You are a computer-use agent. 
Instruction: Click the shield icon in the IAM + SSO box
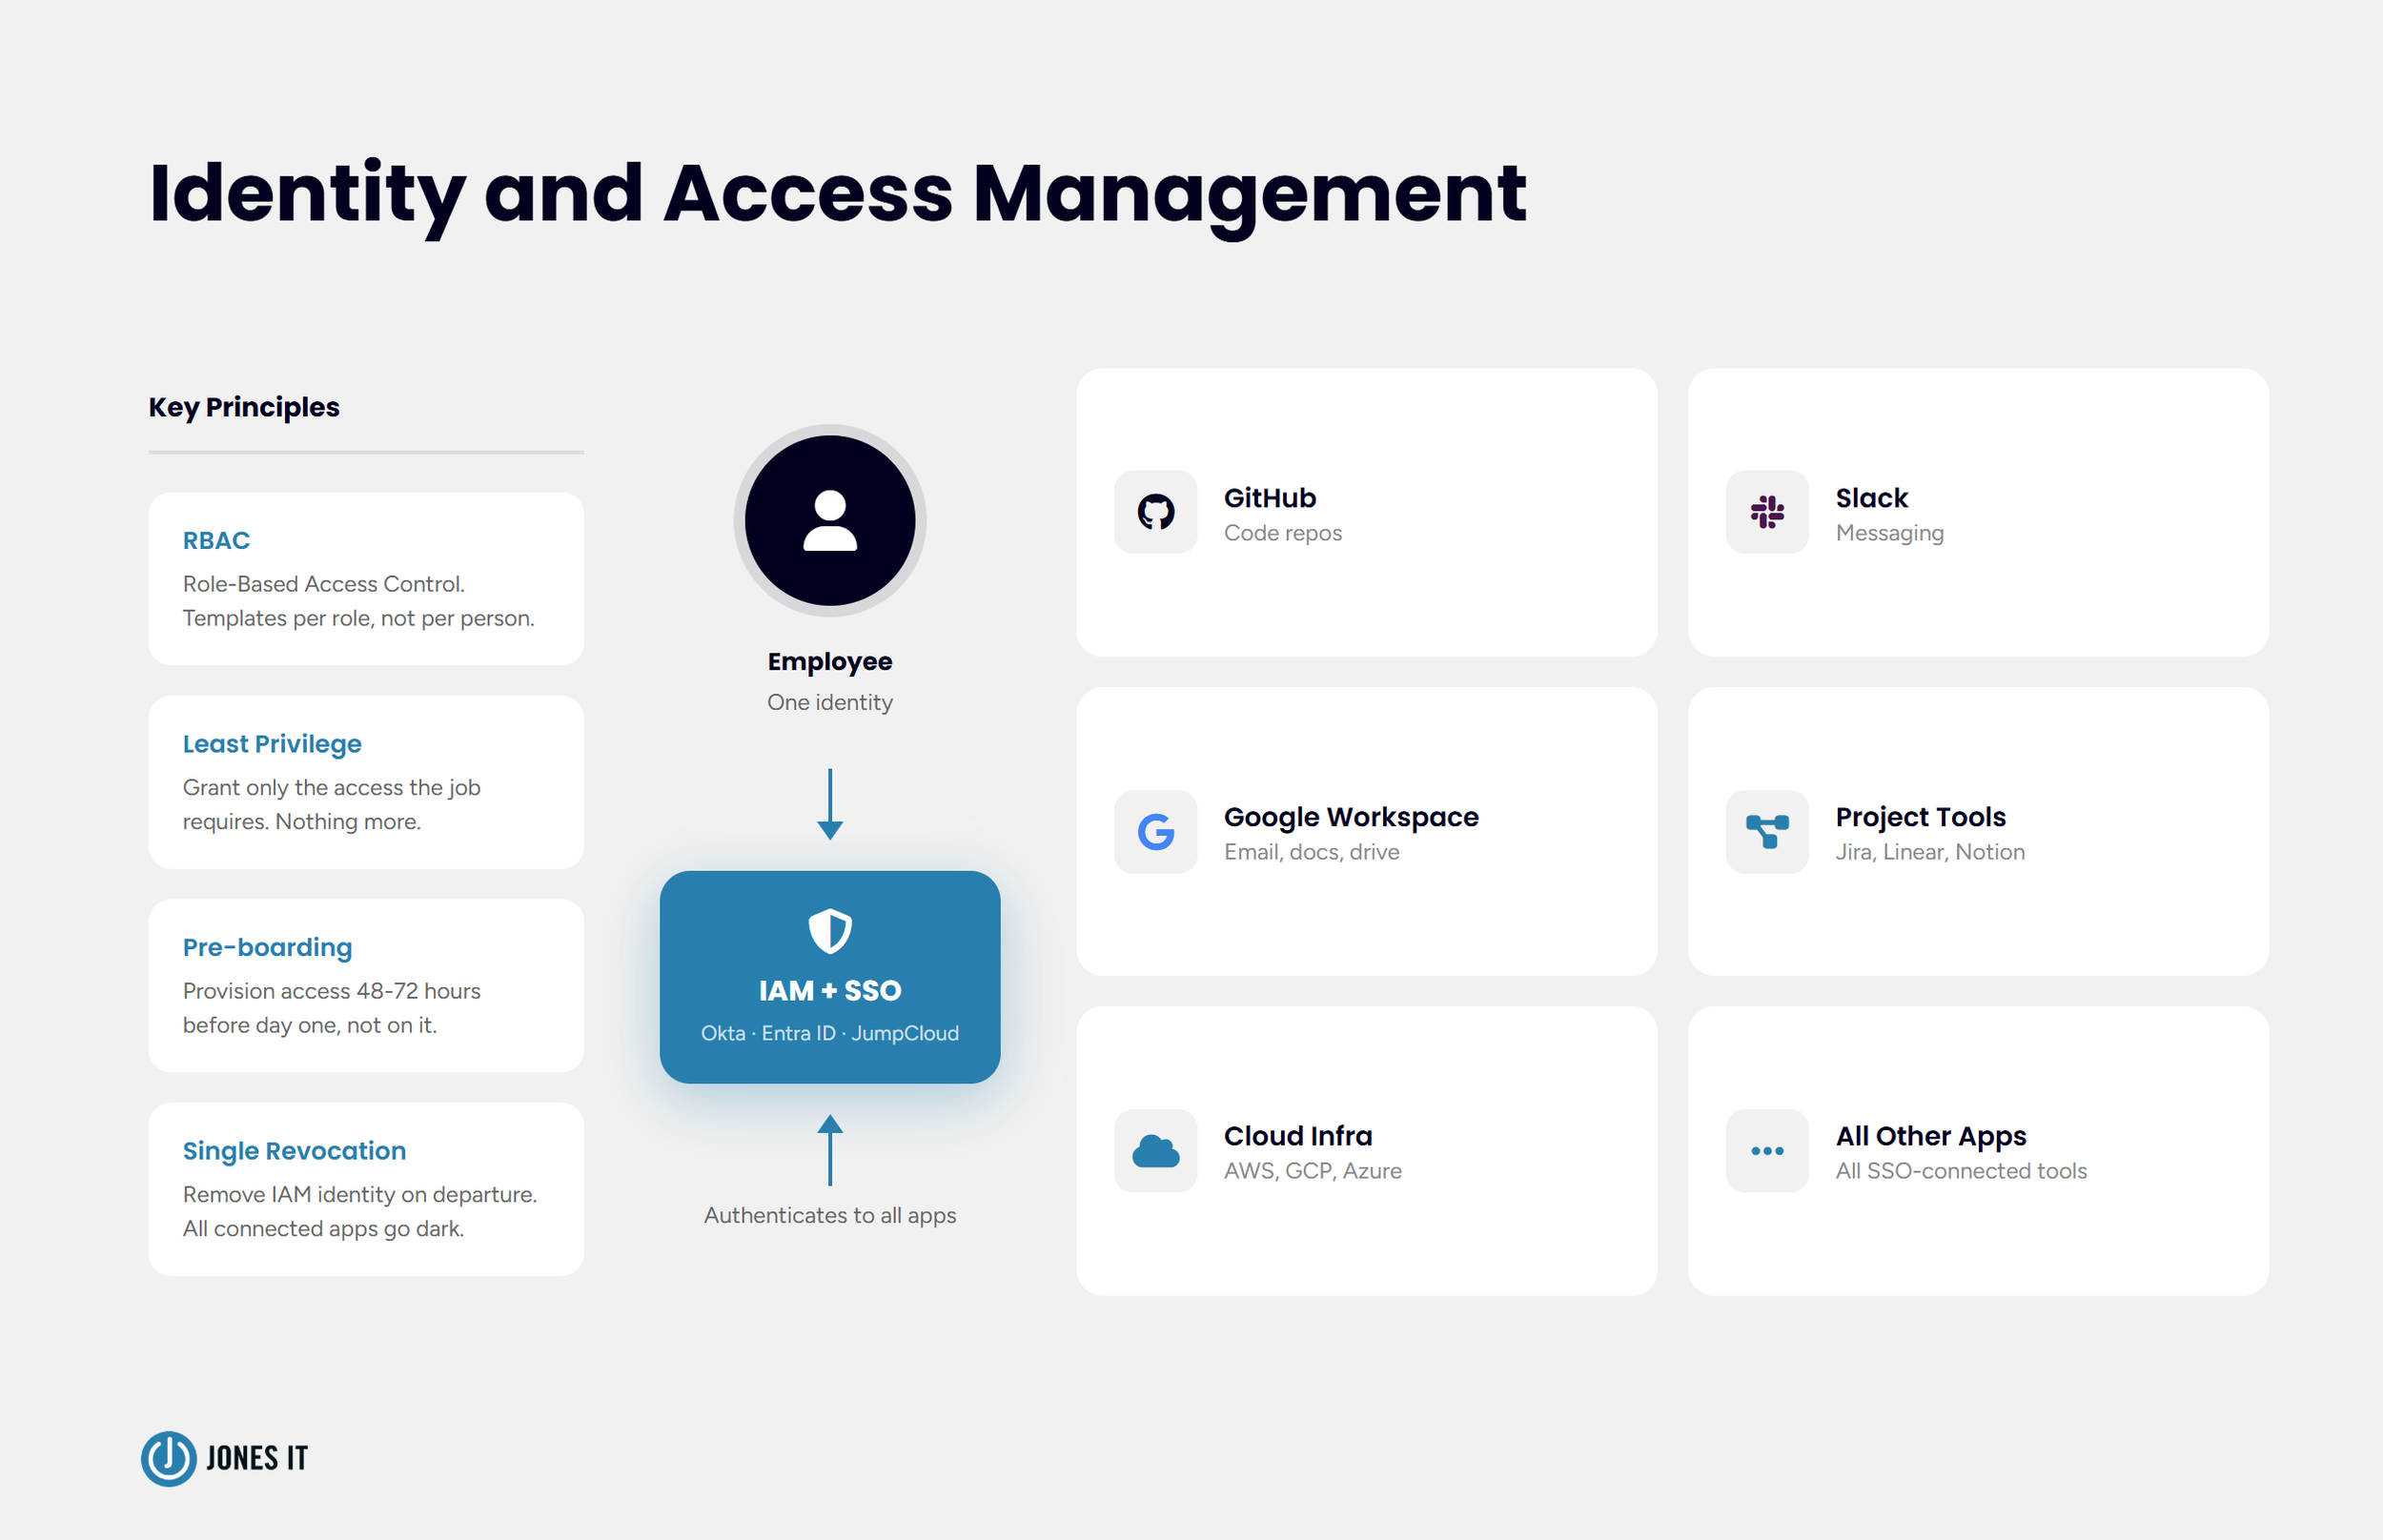click(830, 931)
